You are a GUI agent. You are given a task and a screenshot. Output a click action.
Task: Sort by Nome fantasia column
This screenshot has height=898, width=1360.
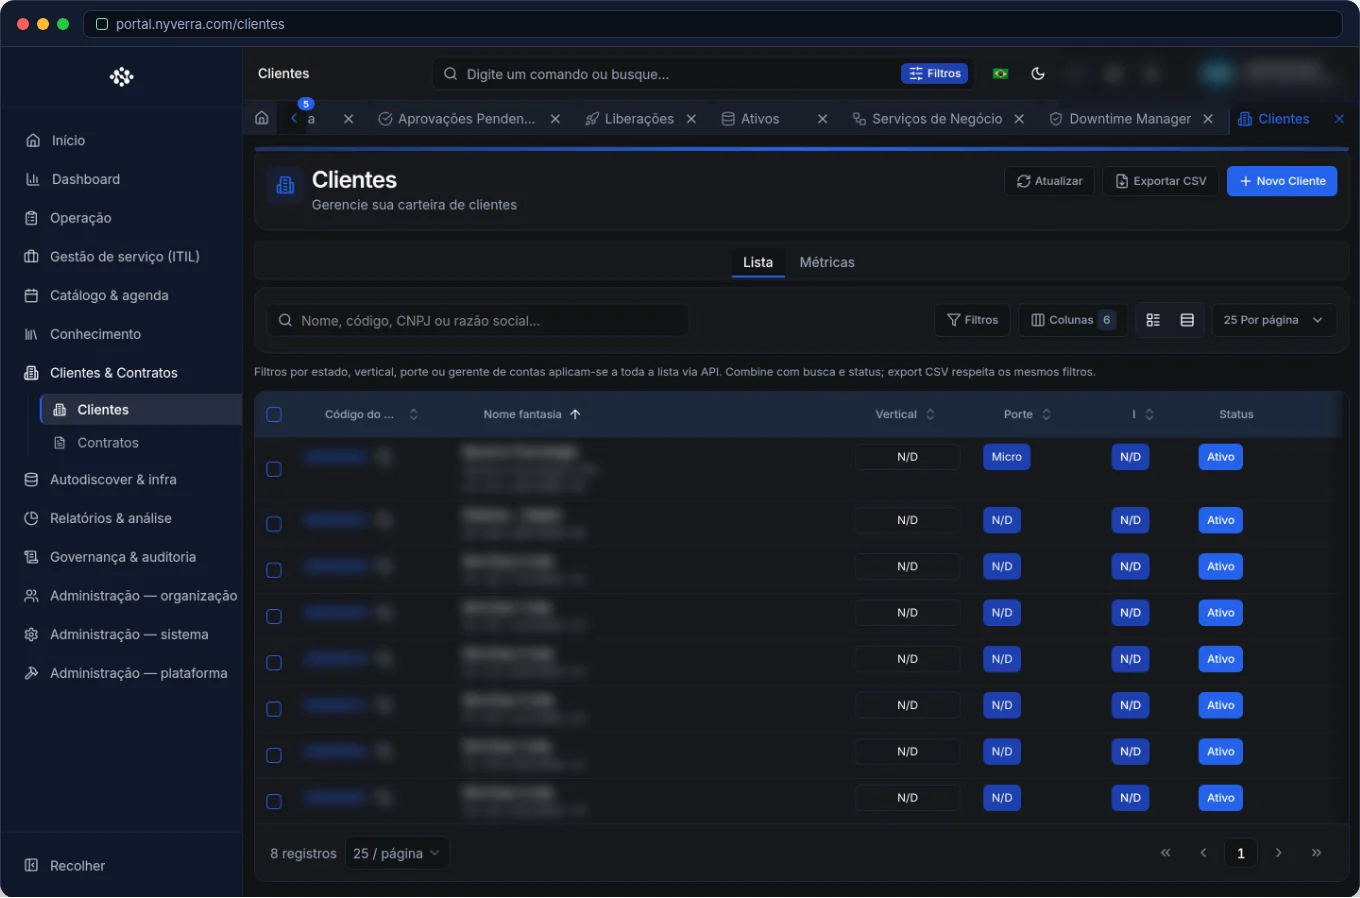click(532, 414)
